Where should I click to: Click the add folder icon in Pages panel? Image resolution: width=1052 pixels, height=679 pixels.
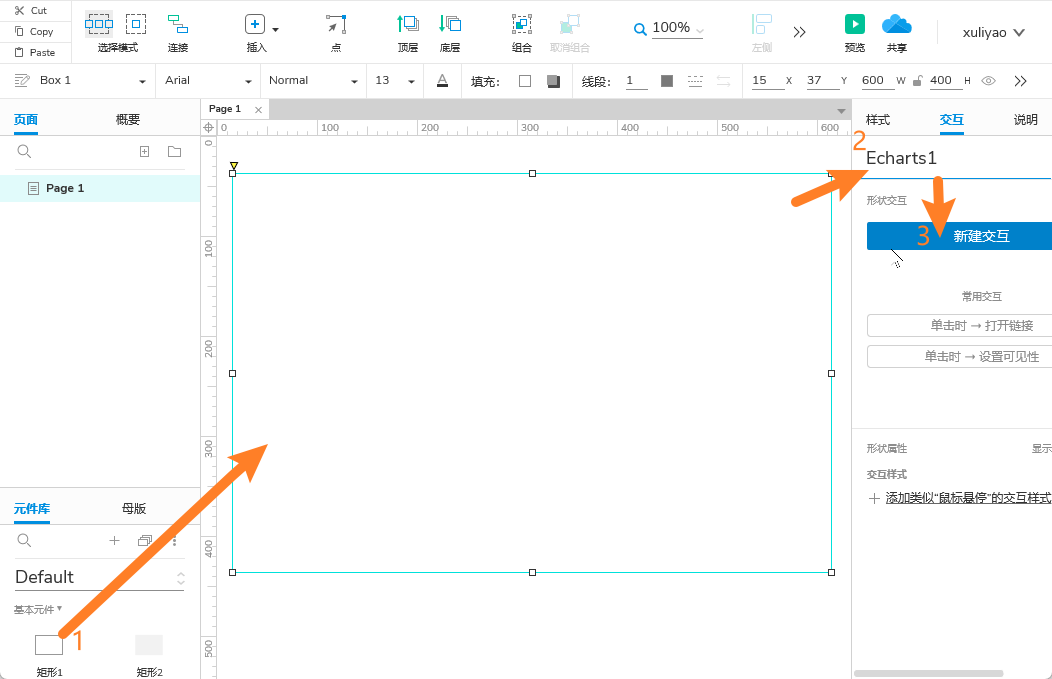pos(174,152)
